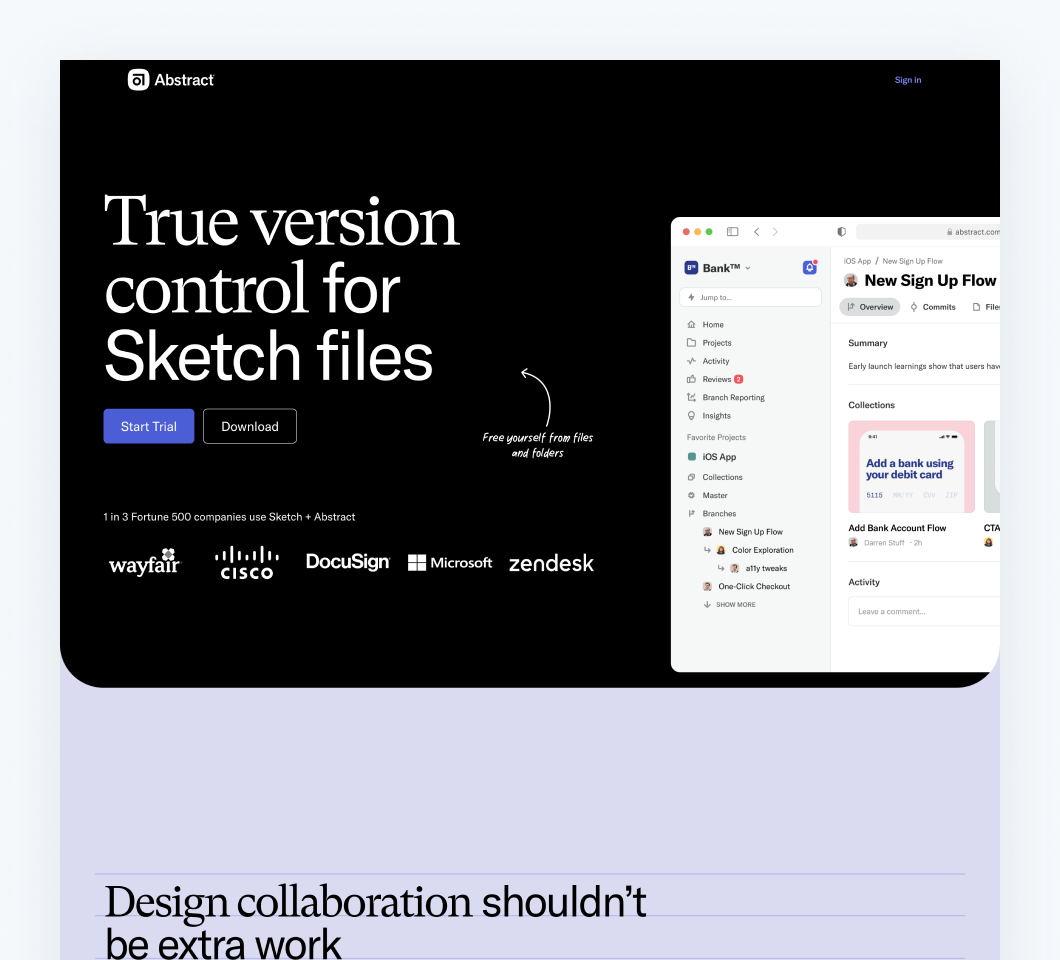Click the New Sign Up Flow breadcrumb

[912, 261]
